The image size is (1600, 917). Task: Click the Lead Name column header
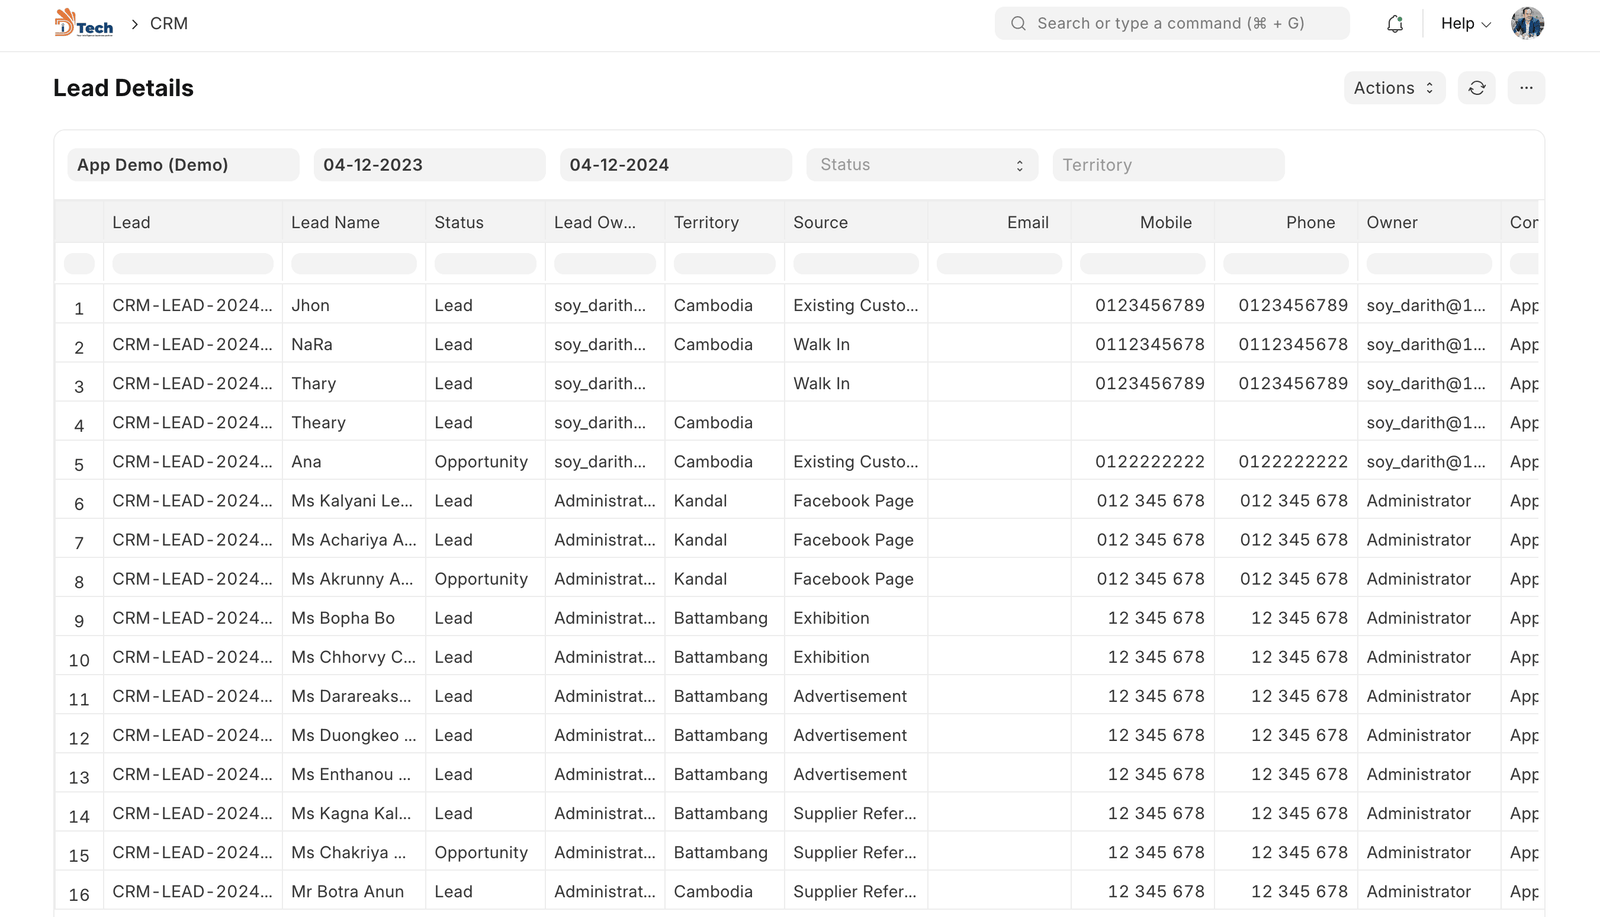[335, 222]
